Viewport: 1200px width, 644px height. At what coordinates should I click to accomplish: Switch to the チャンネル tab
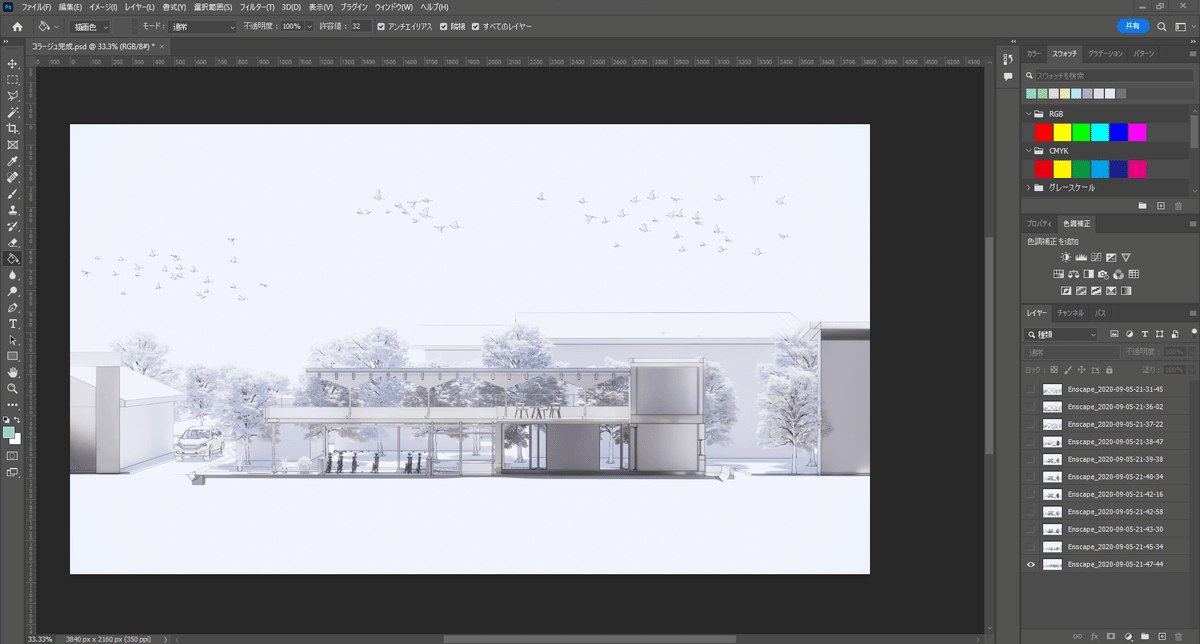coord(1070,313)
